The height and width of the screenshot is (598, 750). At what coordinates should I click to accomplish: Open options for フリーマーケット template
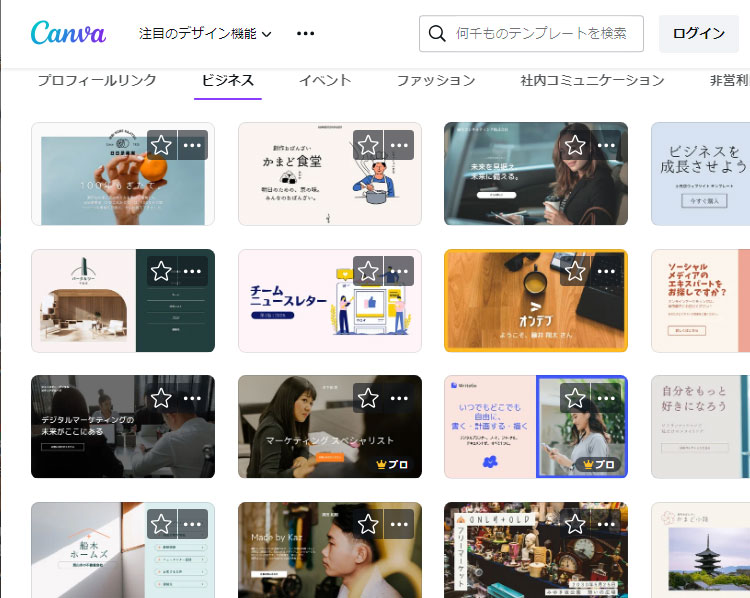606,524
